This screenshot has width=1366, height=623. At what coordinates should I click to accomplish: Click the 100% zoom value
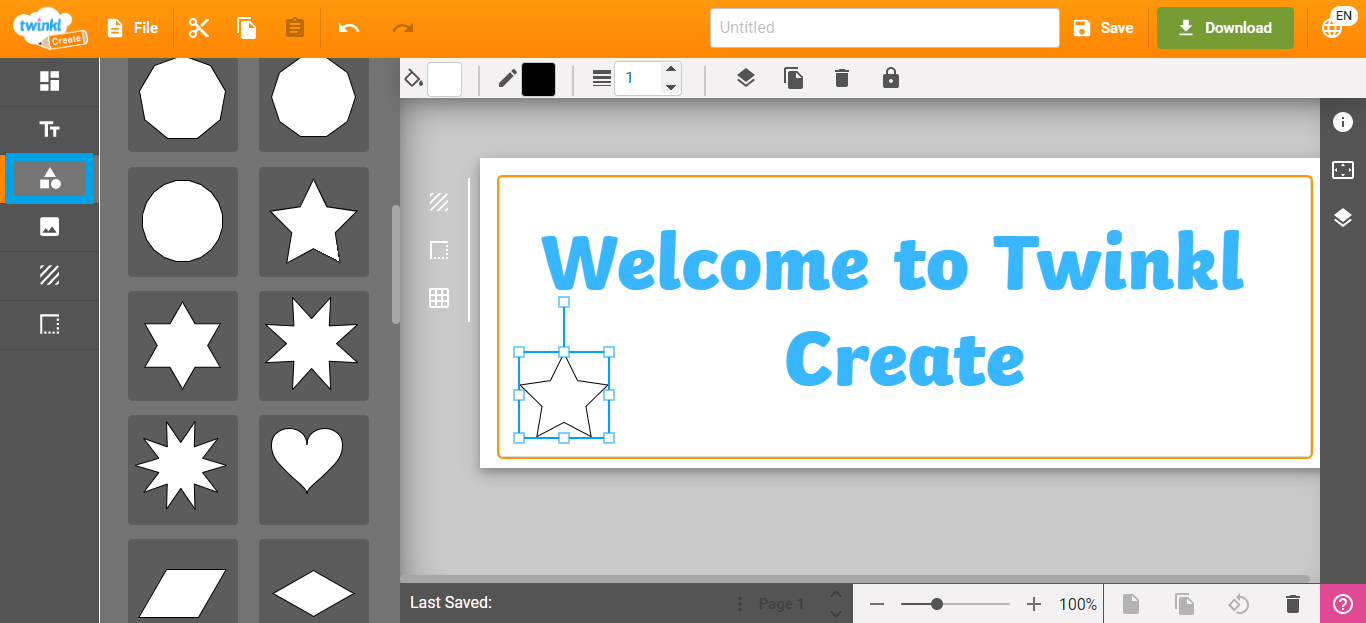(1078, 604)
